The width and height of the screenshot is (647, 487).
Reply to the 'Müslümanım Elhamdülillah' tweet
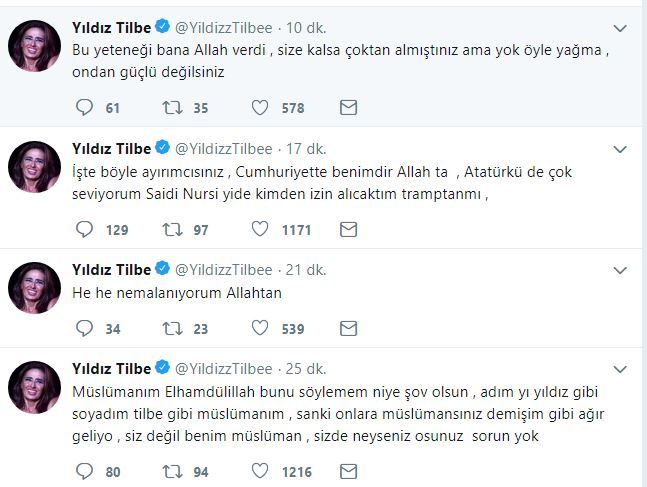tap(85, 472)
